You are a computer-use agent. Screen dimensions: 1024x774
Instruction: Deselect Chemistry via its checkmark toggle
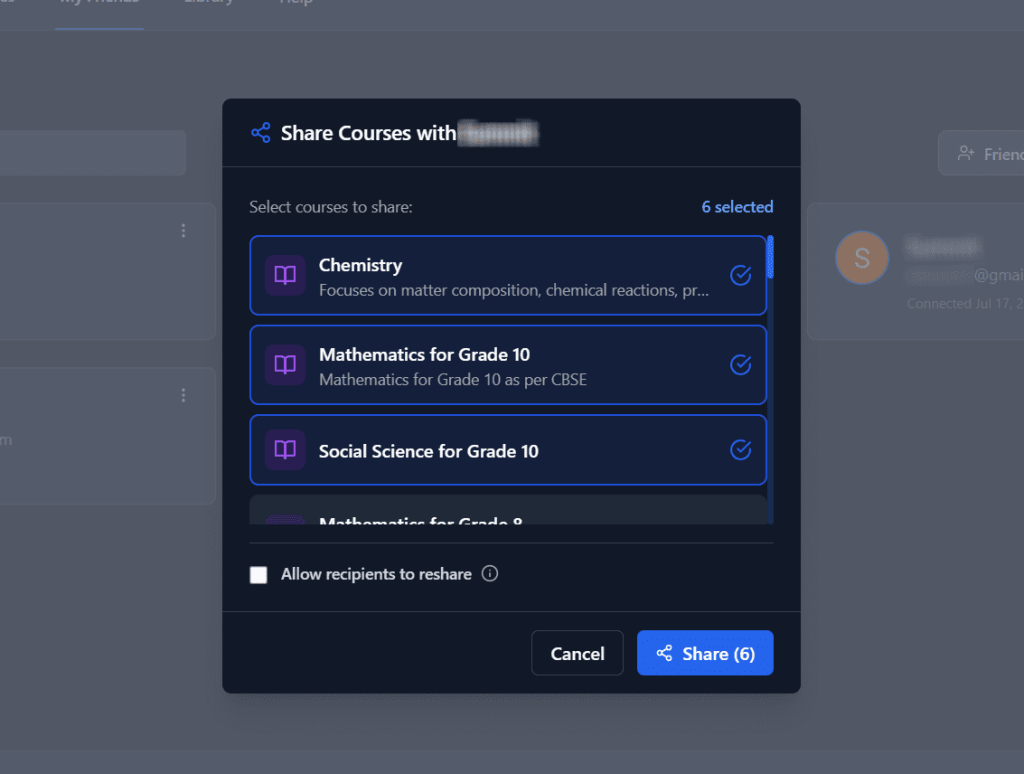[740, 275]
